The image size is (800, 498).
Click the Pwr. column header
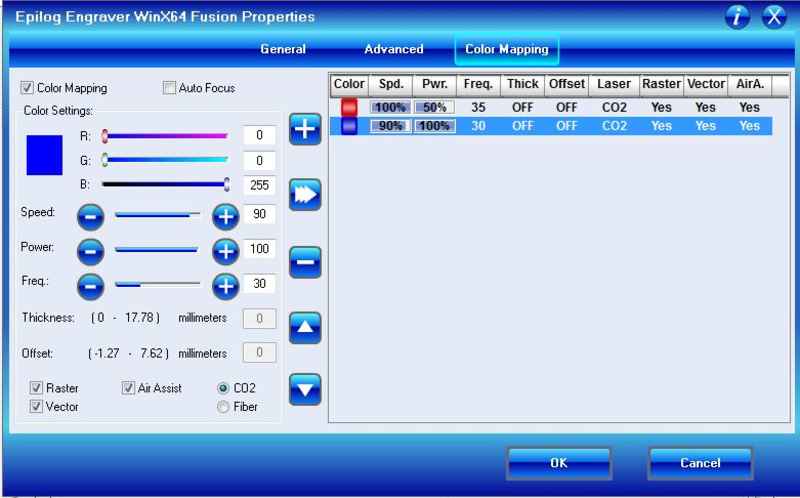(x=435, y=85)
